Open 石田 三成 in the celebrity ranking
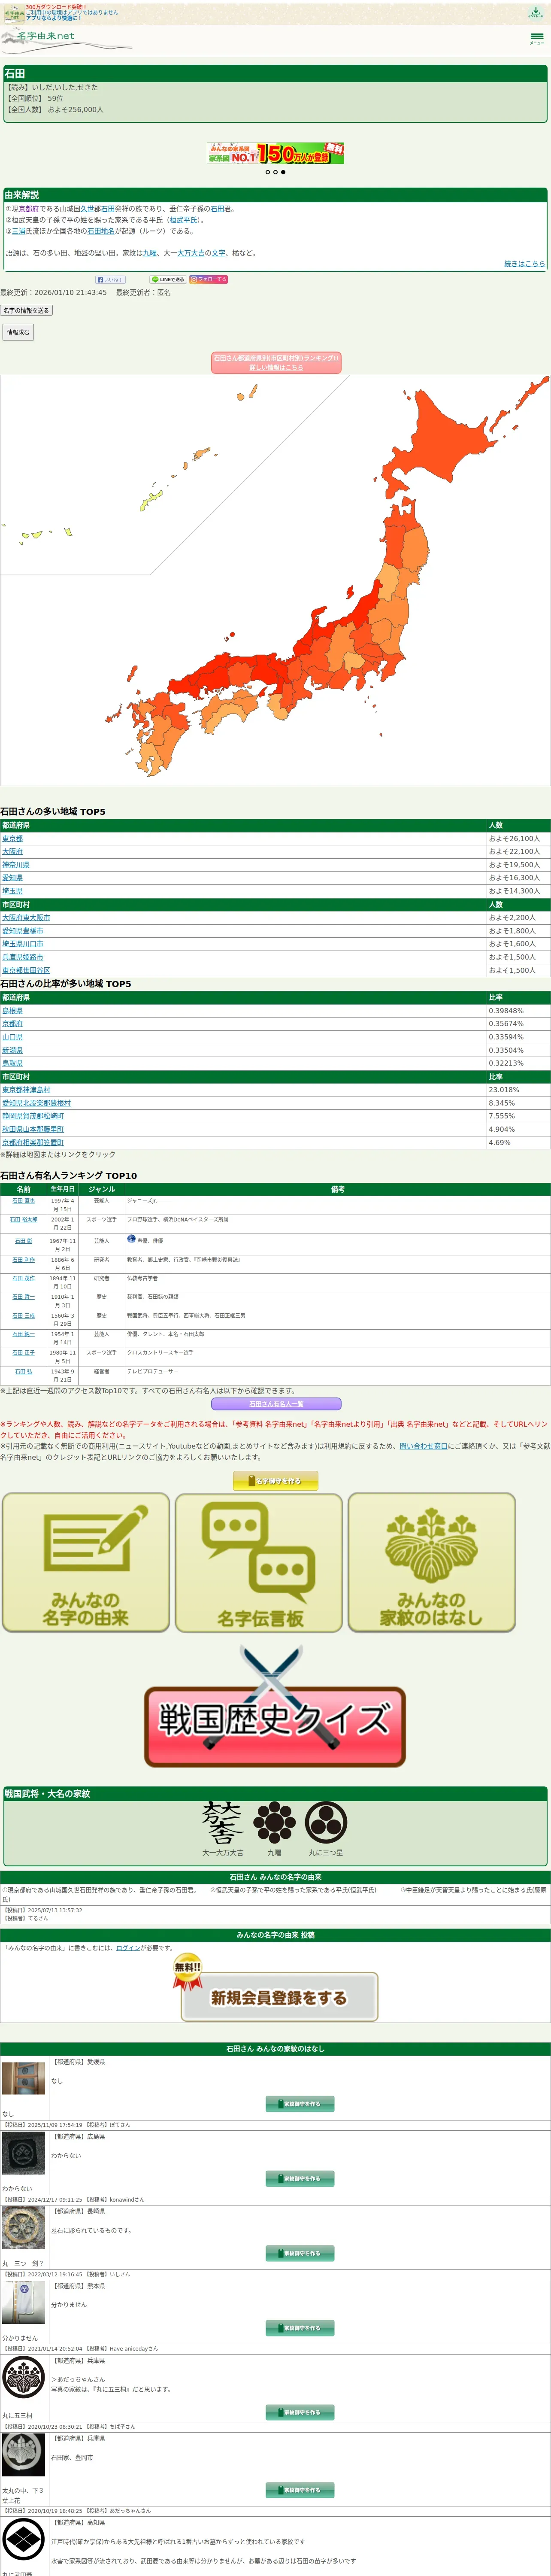This screenshot has height=2576, width=551. tap(24, 1316)
